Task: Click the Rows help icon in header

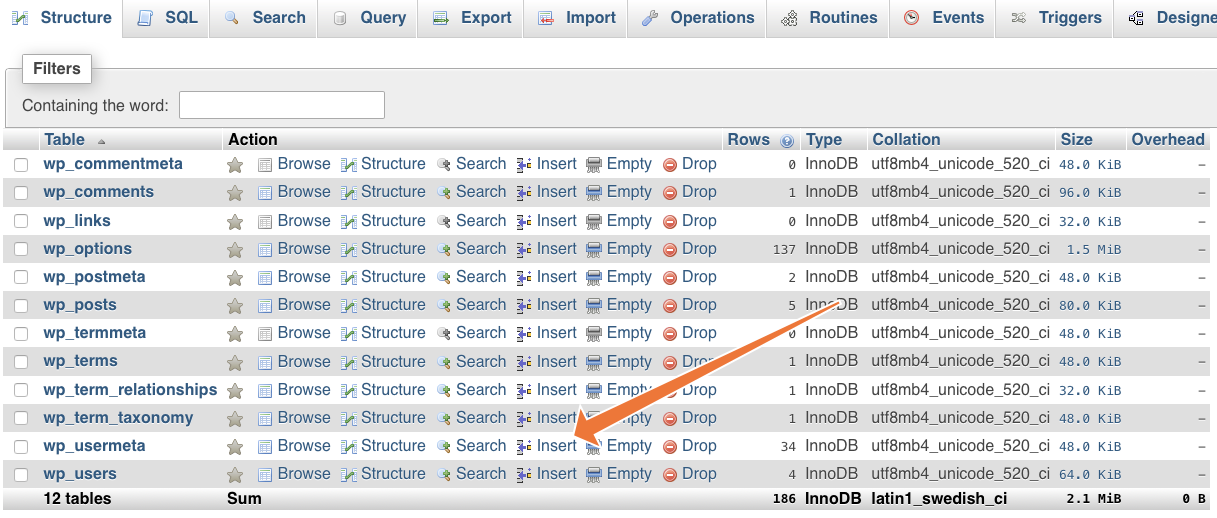Action: click(x=787, y=141)
